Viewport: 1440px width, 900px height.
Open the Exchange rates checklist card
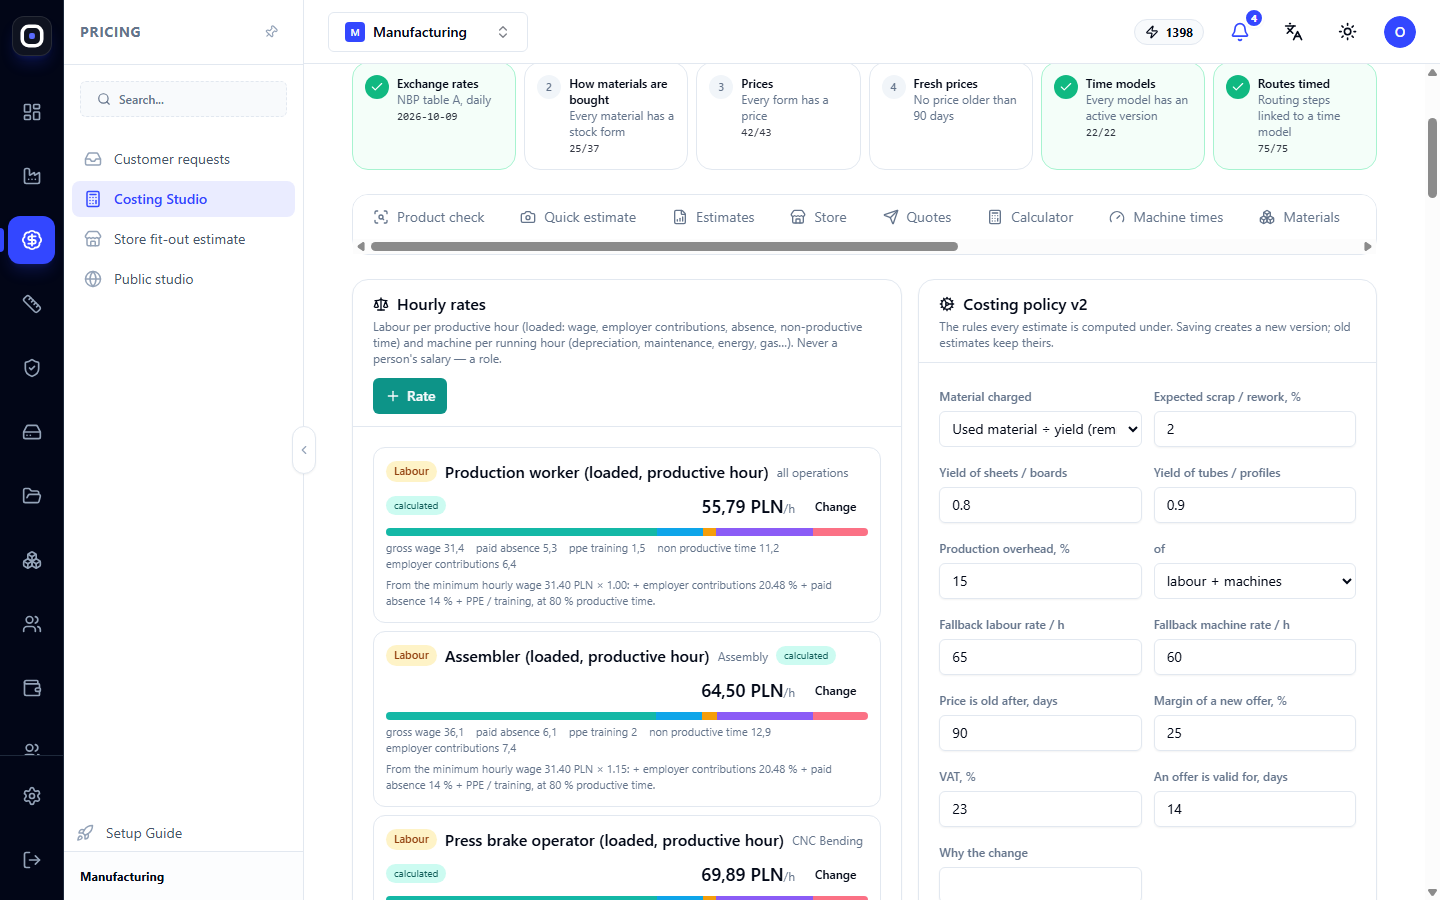434,116
